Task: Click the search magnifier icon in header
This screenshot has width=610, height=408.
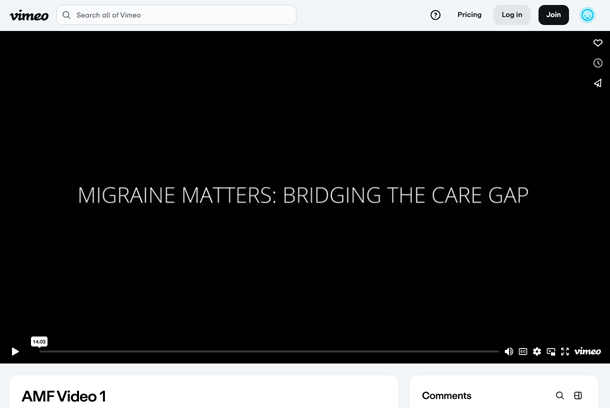Action: coord(67,15)
